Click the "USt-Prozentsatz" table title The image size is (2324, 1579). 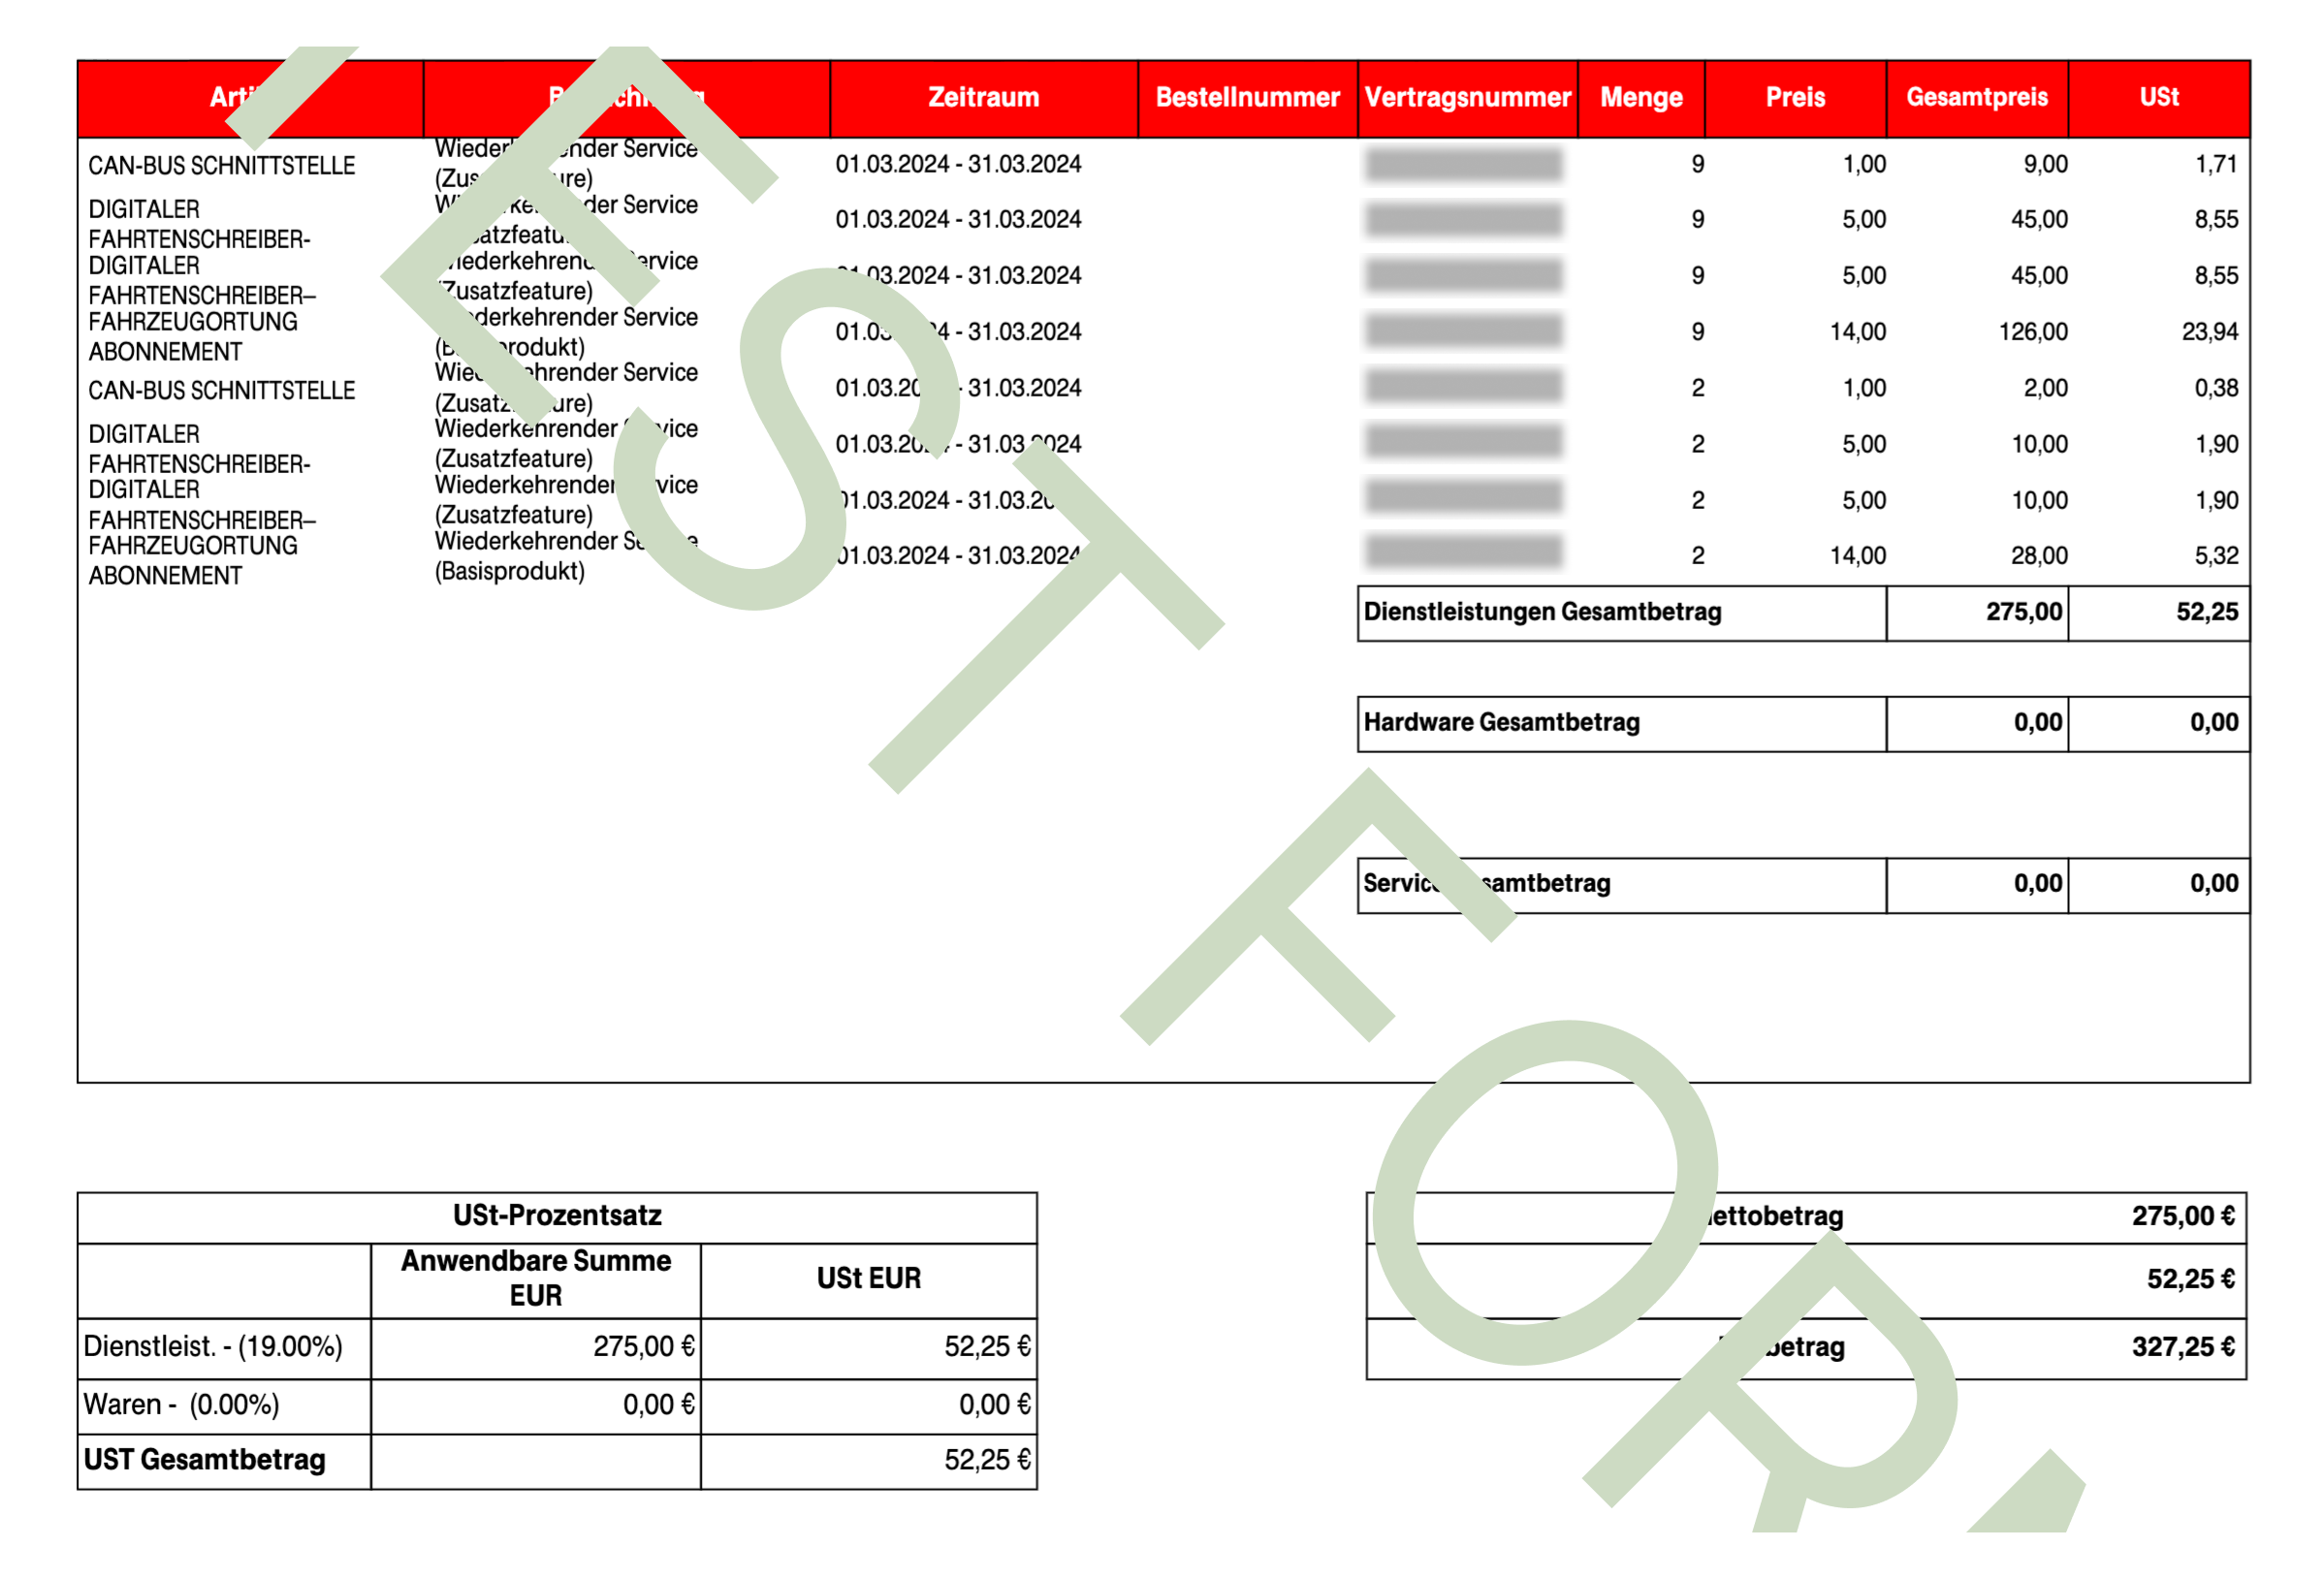pyautogui.click(x=557, y=1216)
